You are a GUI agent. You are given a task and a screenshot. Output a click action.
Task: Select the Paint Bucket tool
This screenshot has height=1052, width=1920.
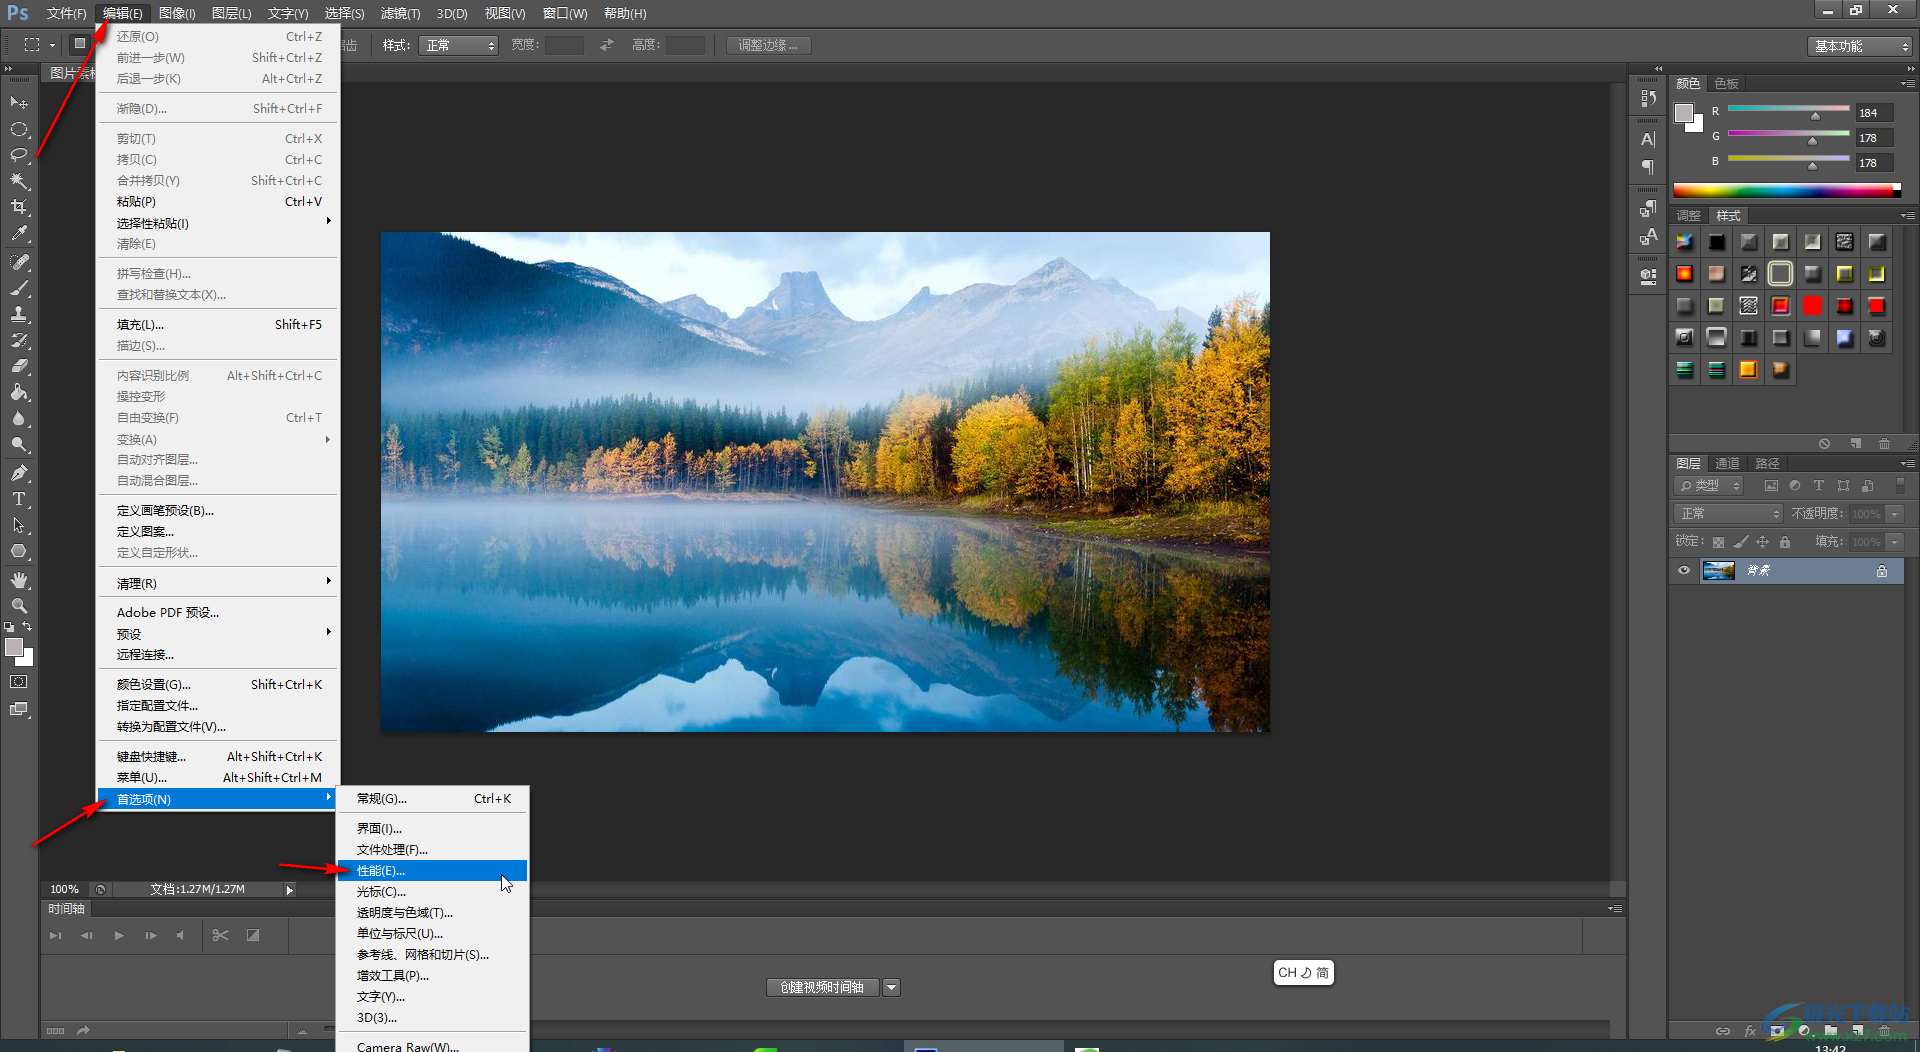19,392
